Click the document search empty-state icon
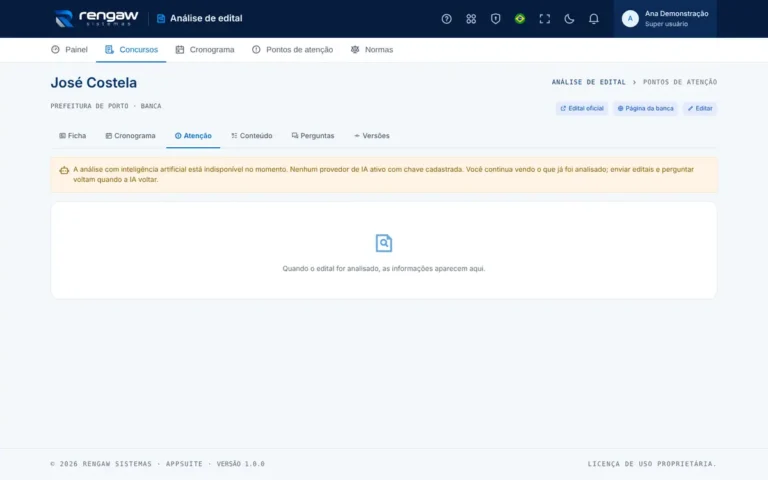 tap(384, 243)
